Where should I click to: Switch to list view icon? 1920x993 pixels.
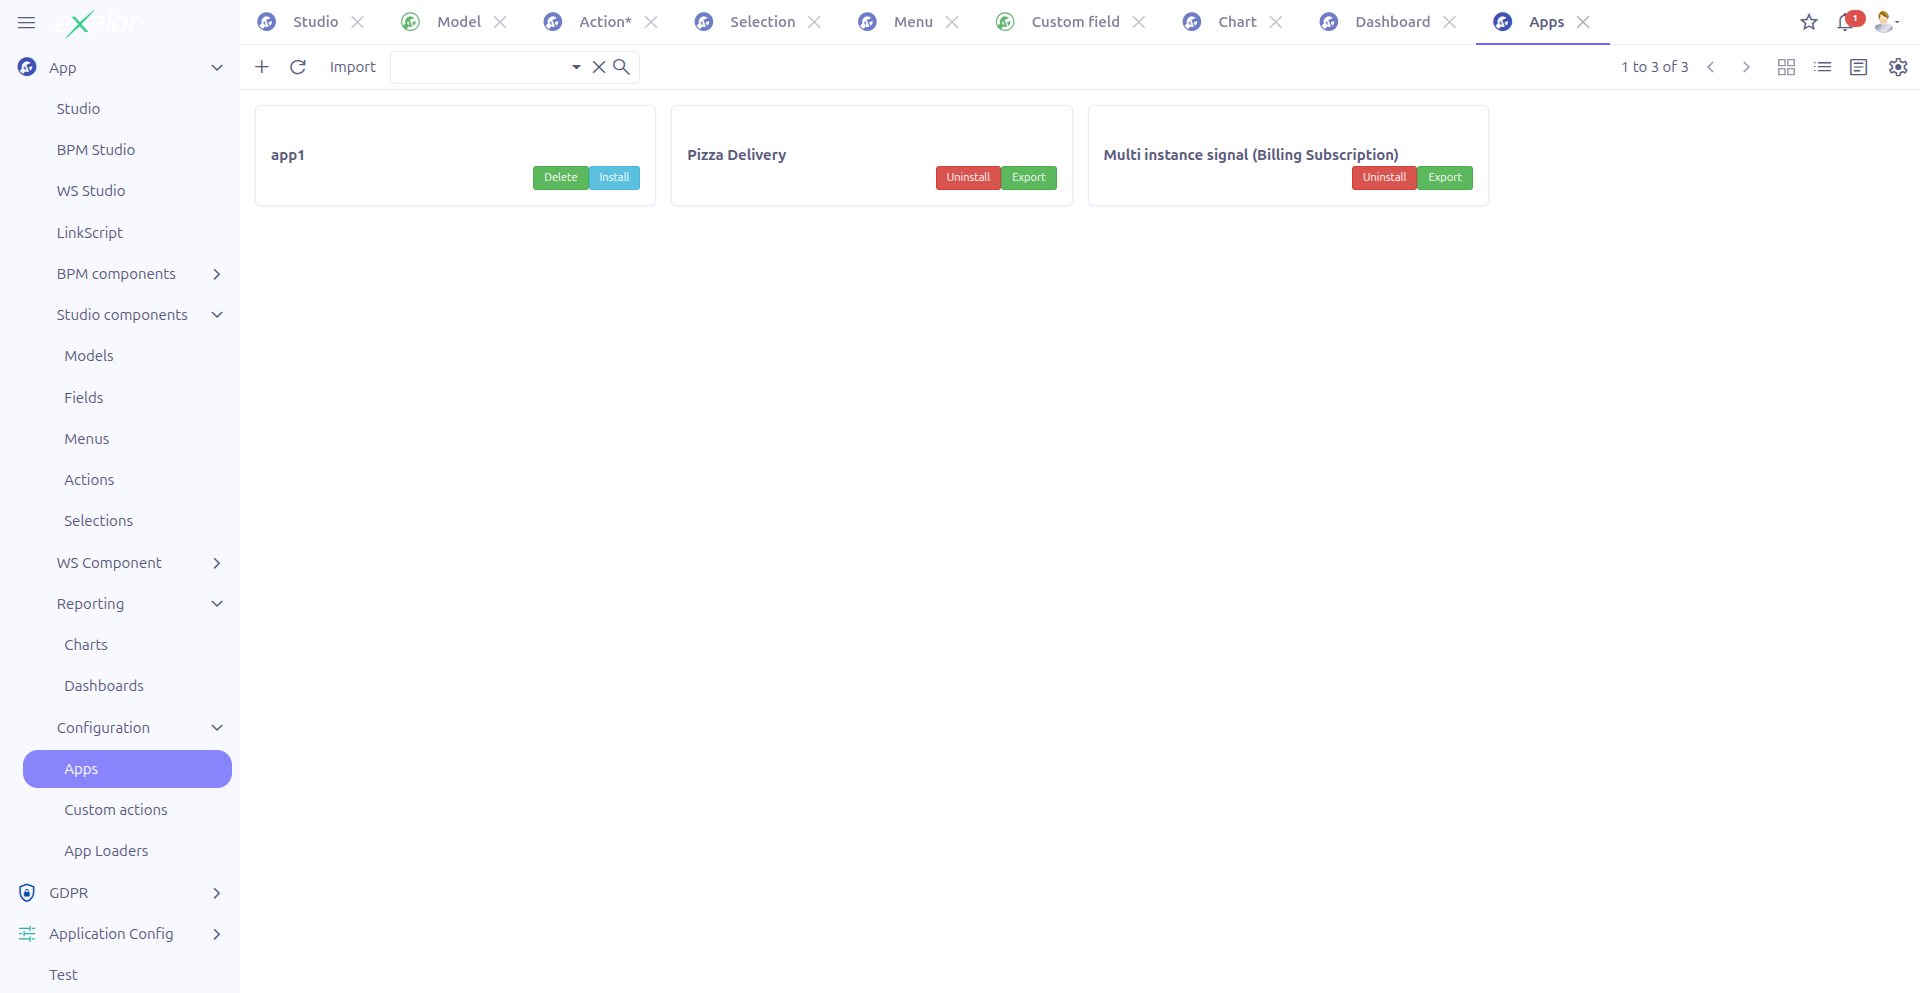[1823, 67]
